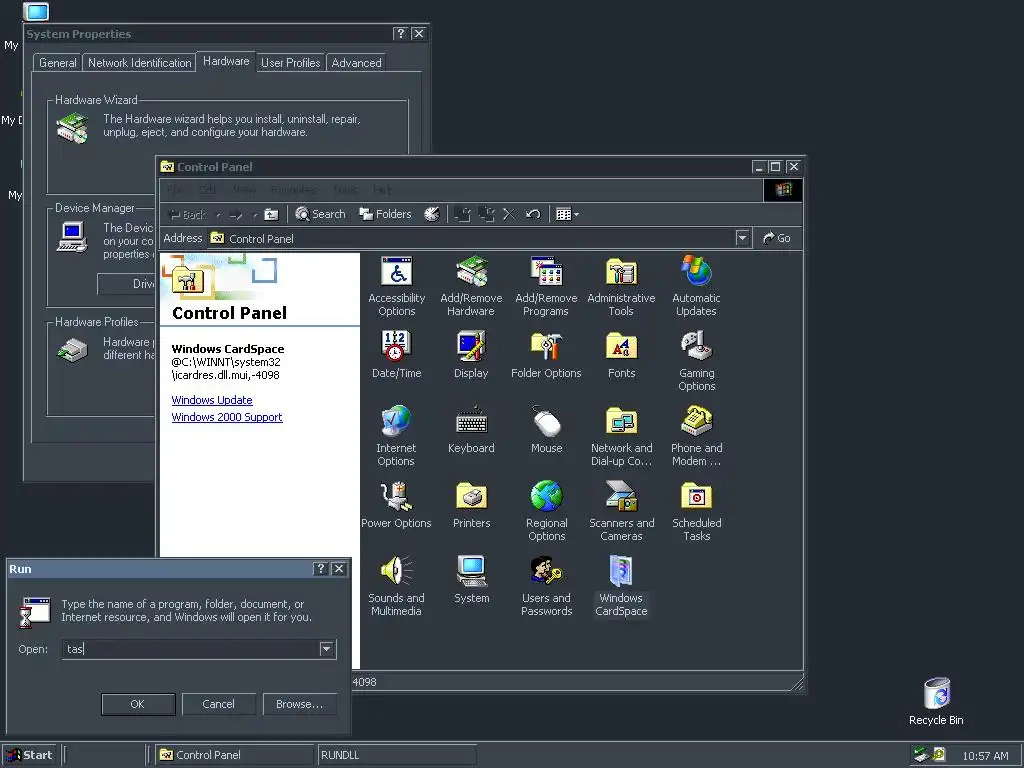Open the File menu in Control Panel
Image resolution: width=1024 pixels, height=768 pixels.
click(174, 190)
